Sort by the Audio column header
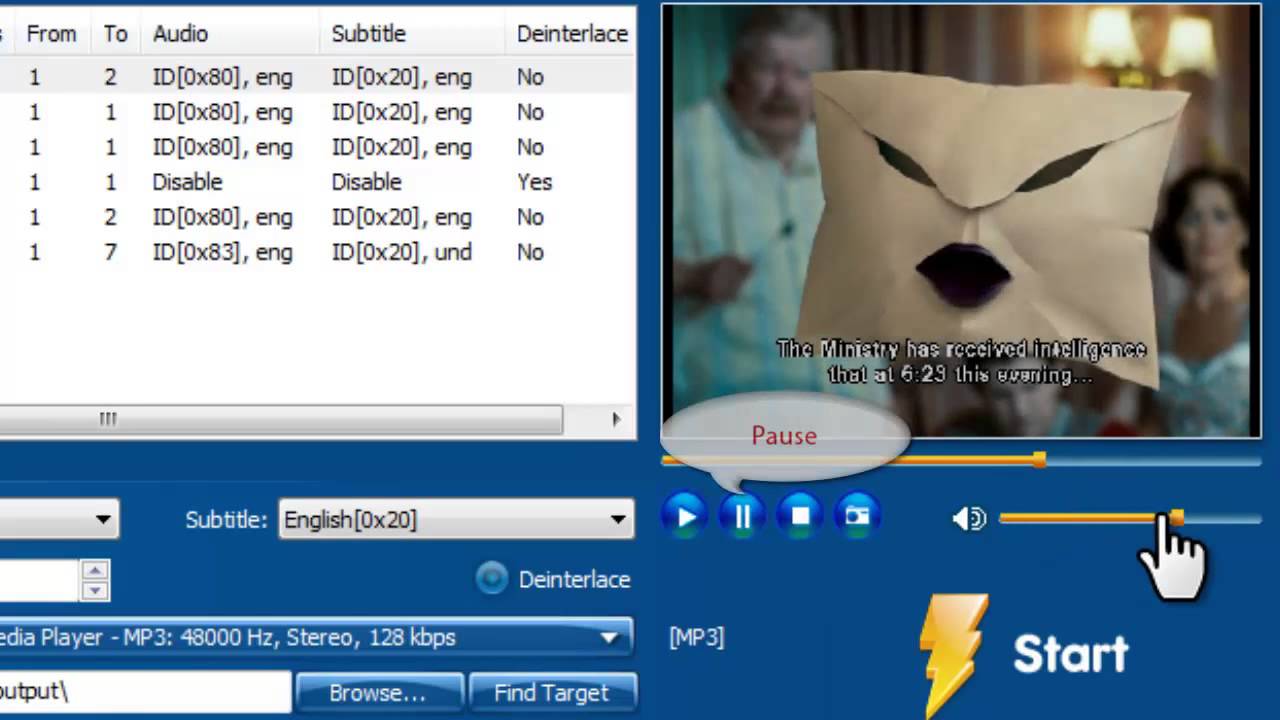The image size is (1280, 720). click(x=231, y=34)
